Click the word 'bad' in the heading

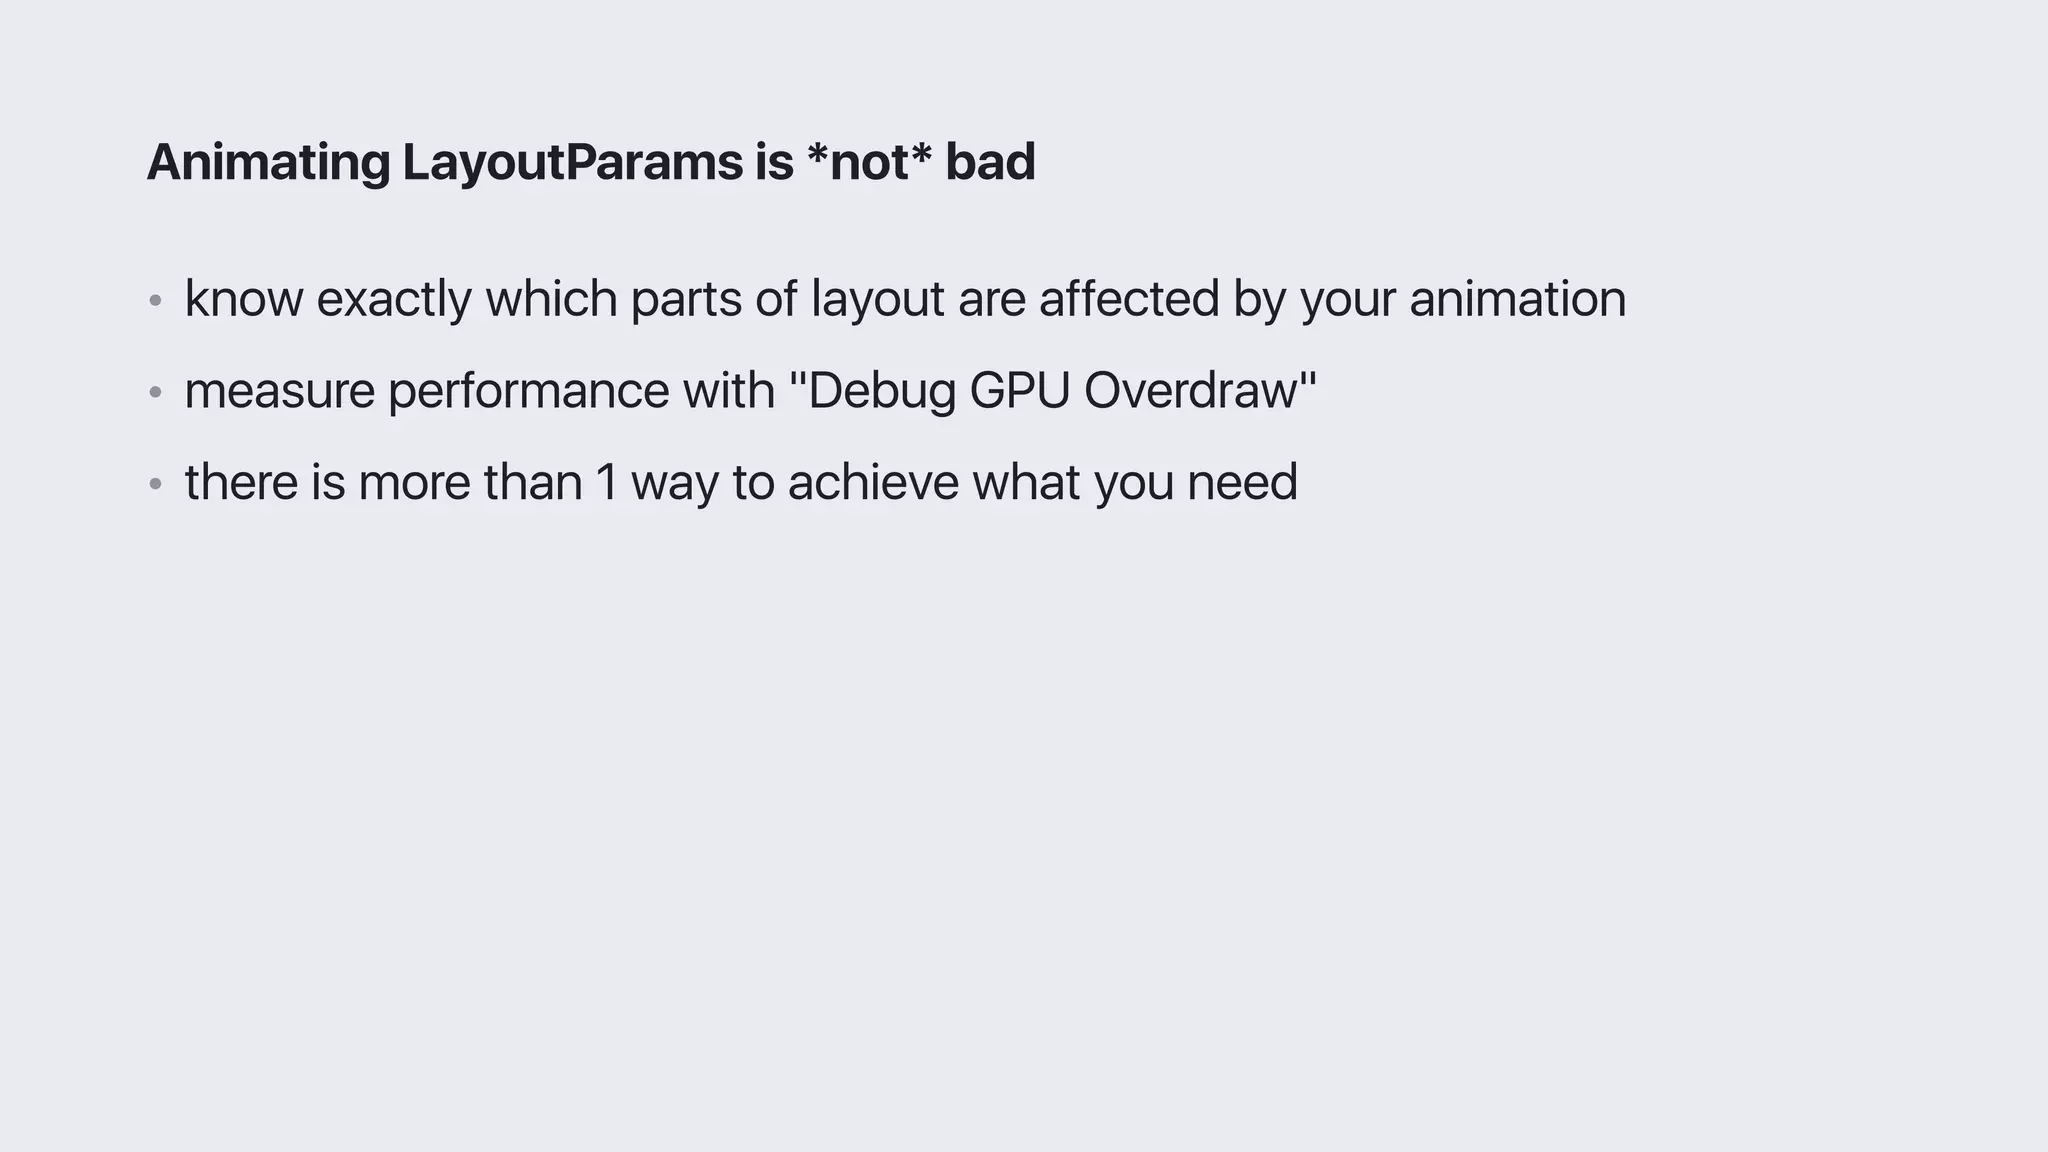pos(990,162)
